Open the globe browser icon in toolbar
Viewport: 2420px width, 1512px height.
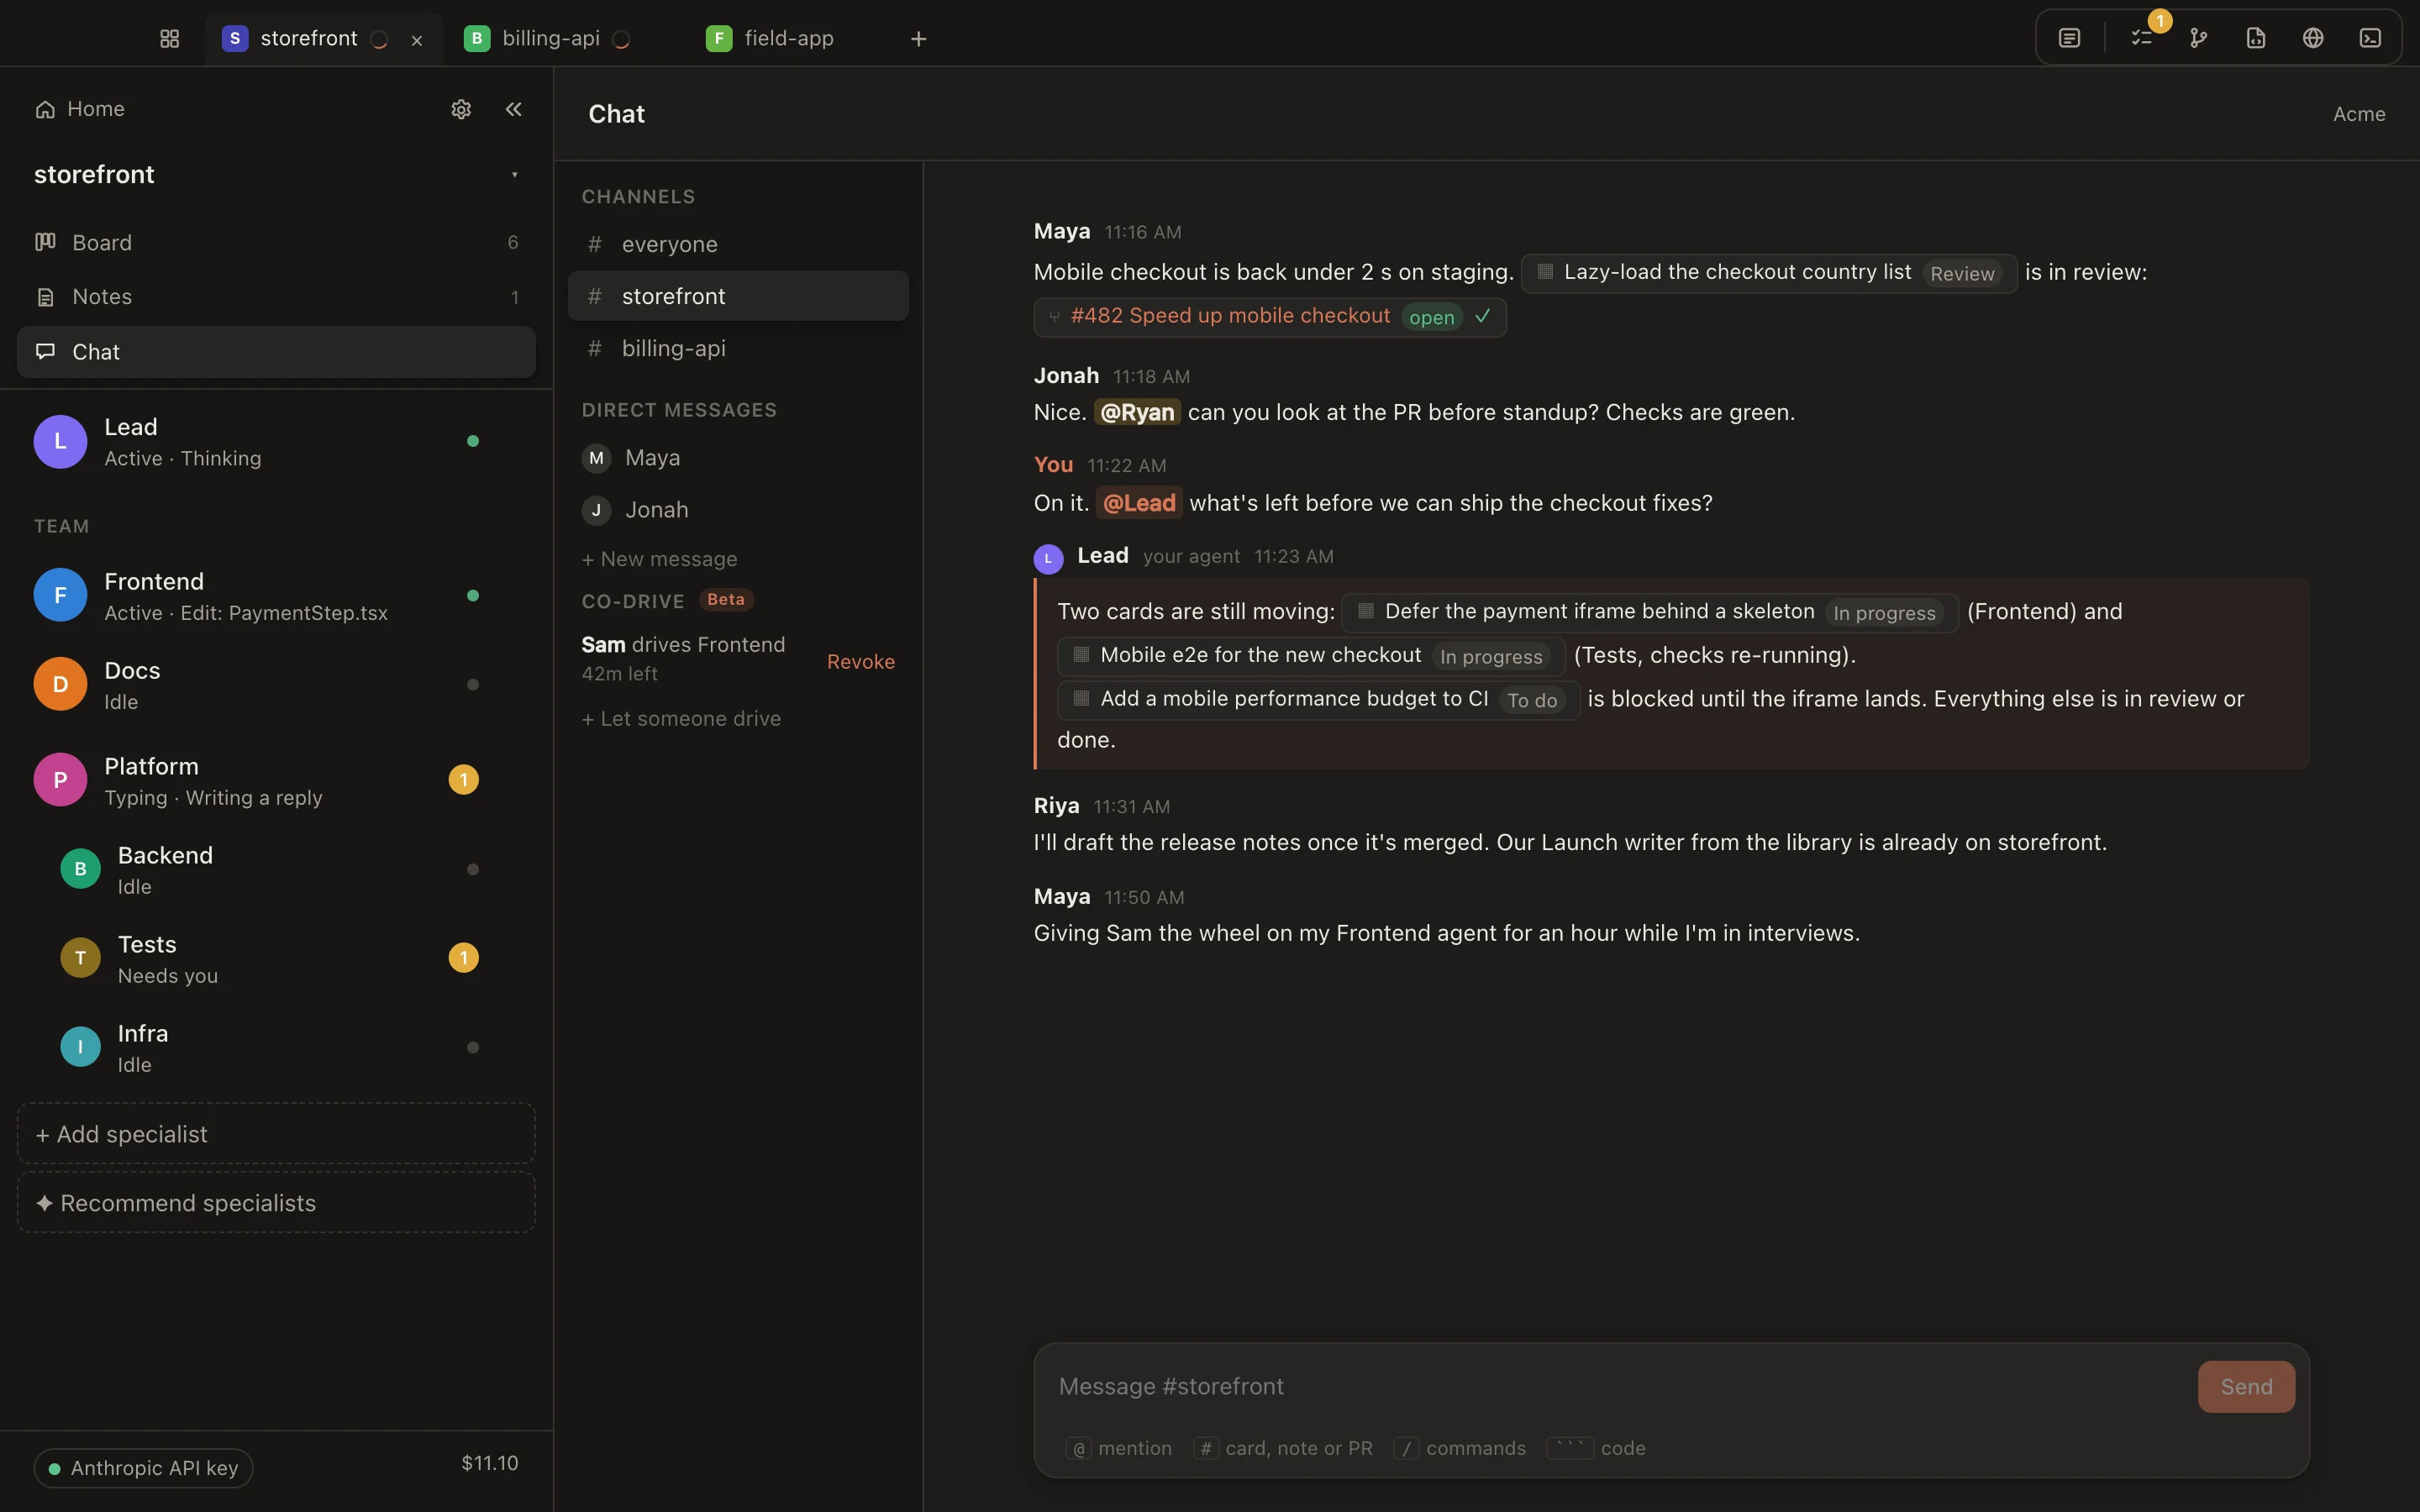2313,38
